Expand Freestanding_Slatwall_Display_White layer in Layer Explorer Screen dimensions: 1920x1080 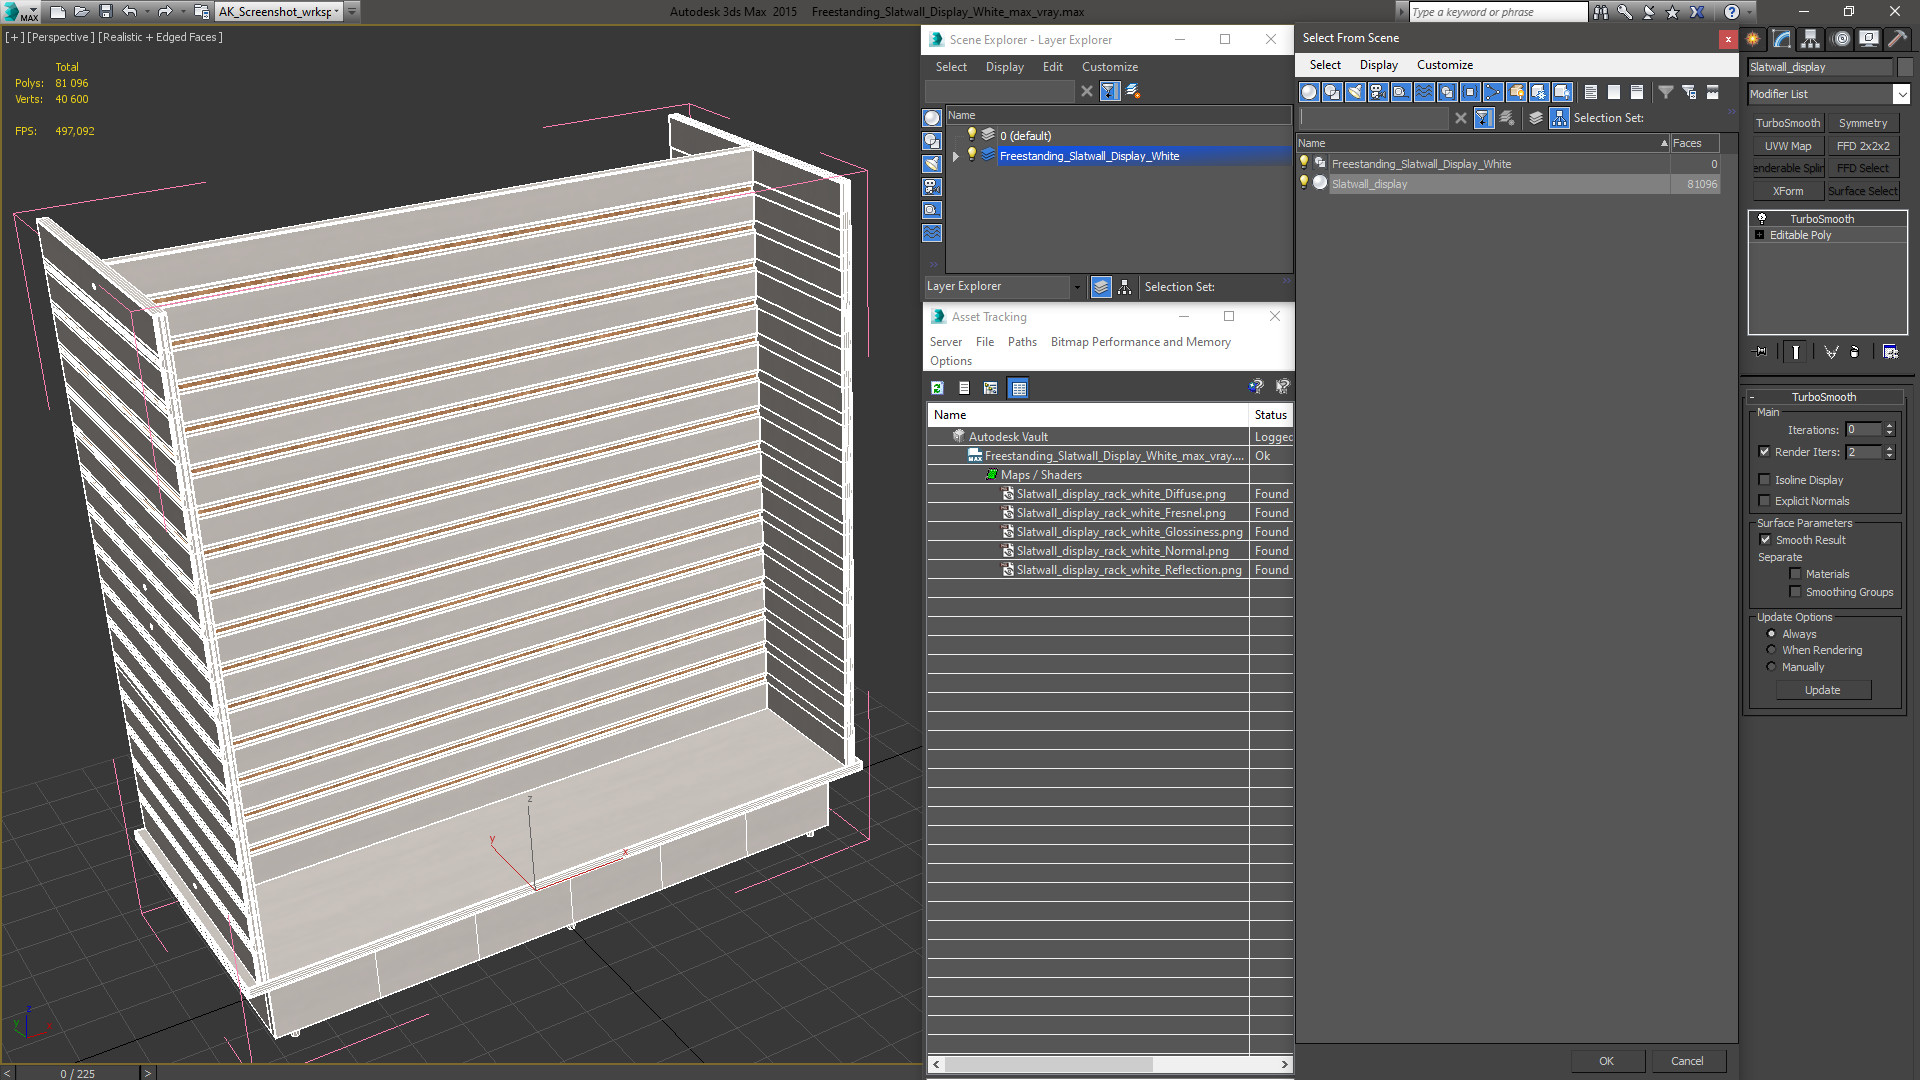coord(956,156)
